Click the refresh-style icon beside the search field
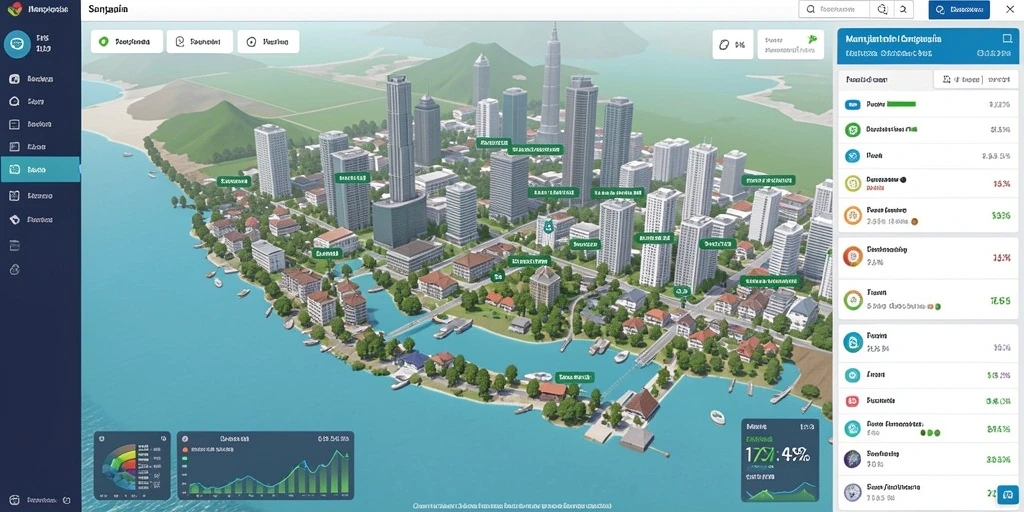Viewport: 1024px width, 512px height. pos(882,9)
